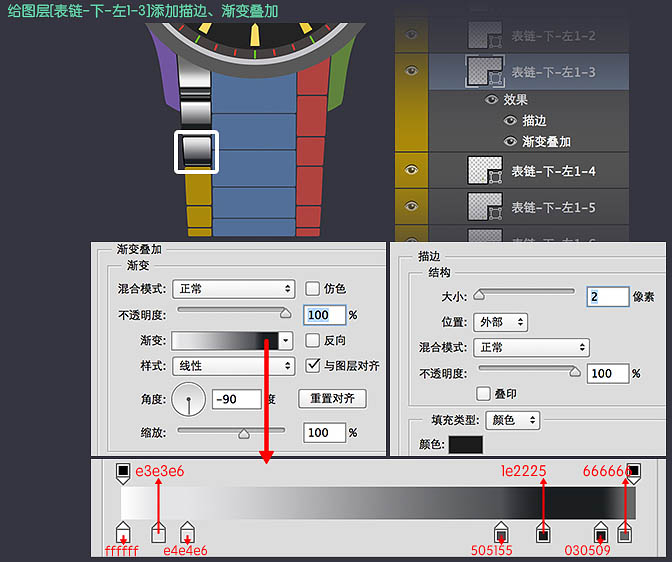Toggle visibility of all 效果 effects

(491, 99)
